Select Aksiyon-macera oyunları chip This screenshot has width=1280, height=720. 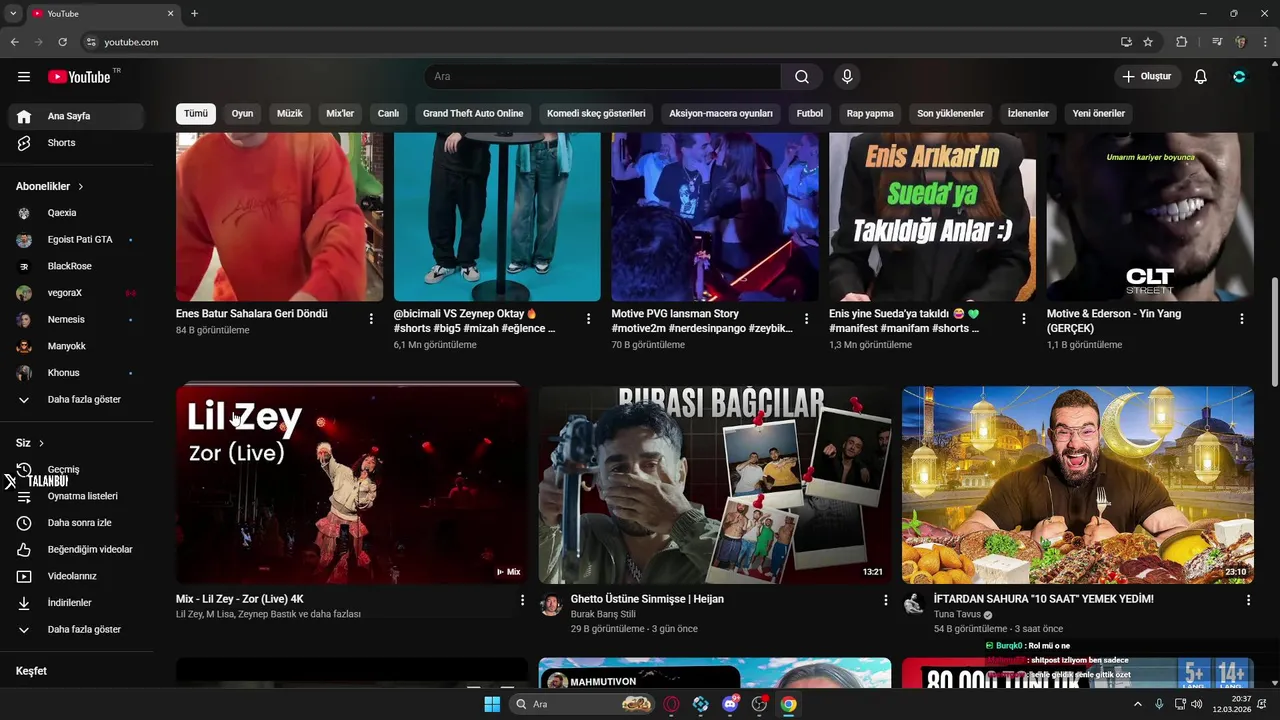(x=721, y=114)
